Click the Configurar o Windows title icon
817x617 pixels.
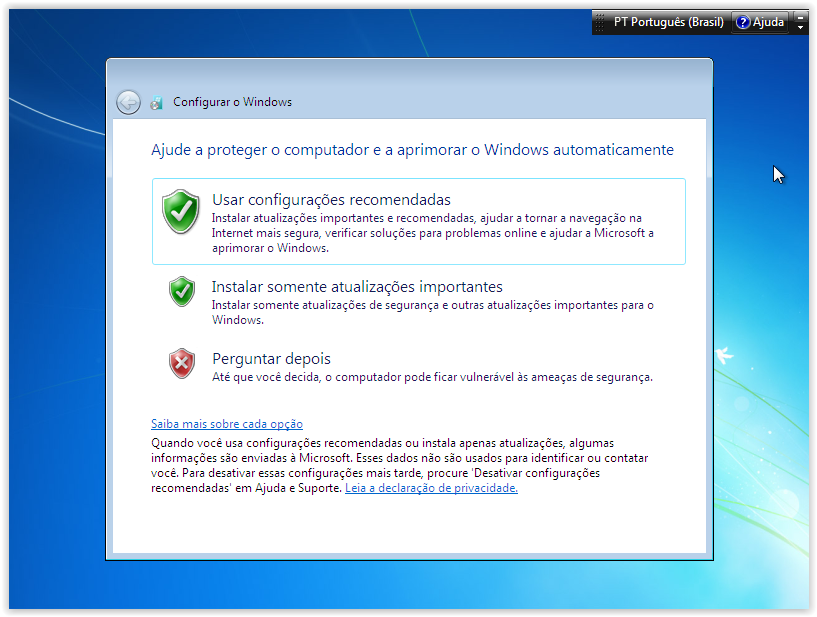tap(157, 103)
